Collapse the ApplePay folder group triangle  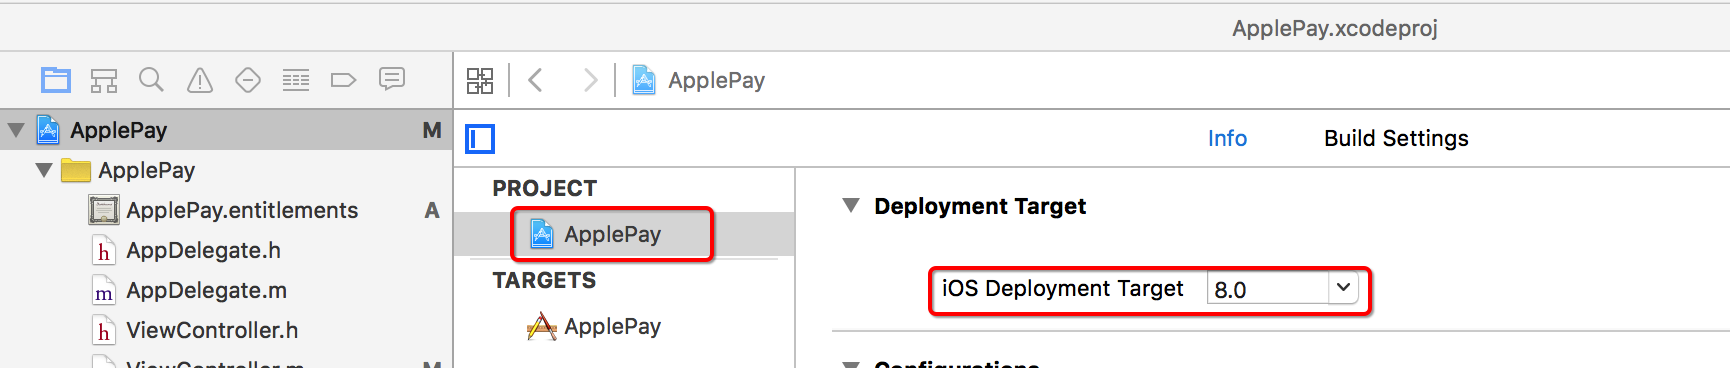point(44,170)
